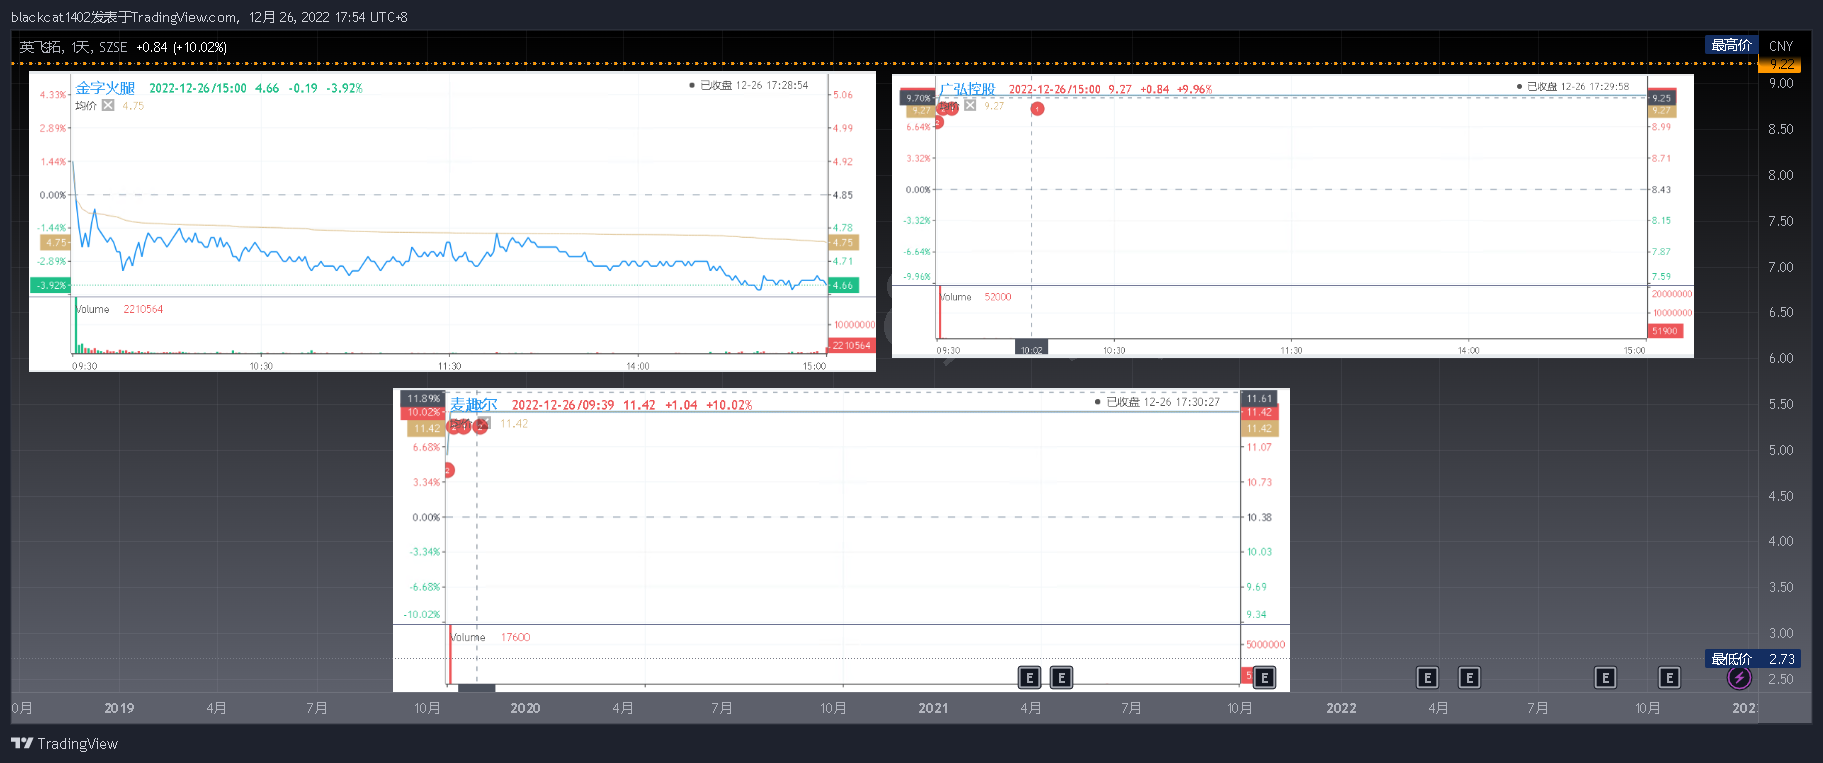Click red marker 1 on 广弘控股 chart's dashed line
This screenshot has width=1823, height=763.
[1037, 108]
